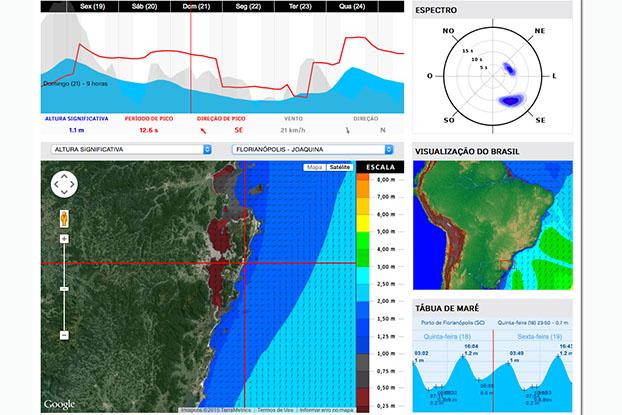Zoom in with the plus button
This screenshot has width=622, height=415.
click(x=64, y=239)
